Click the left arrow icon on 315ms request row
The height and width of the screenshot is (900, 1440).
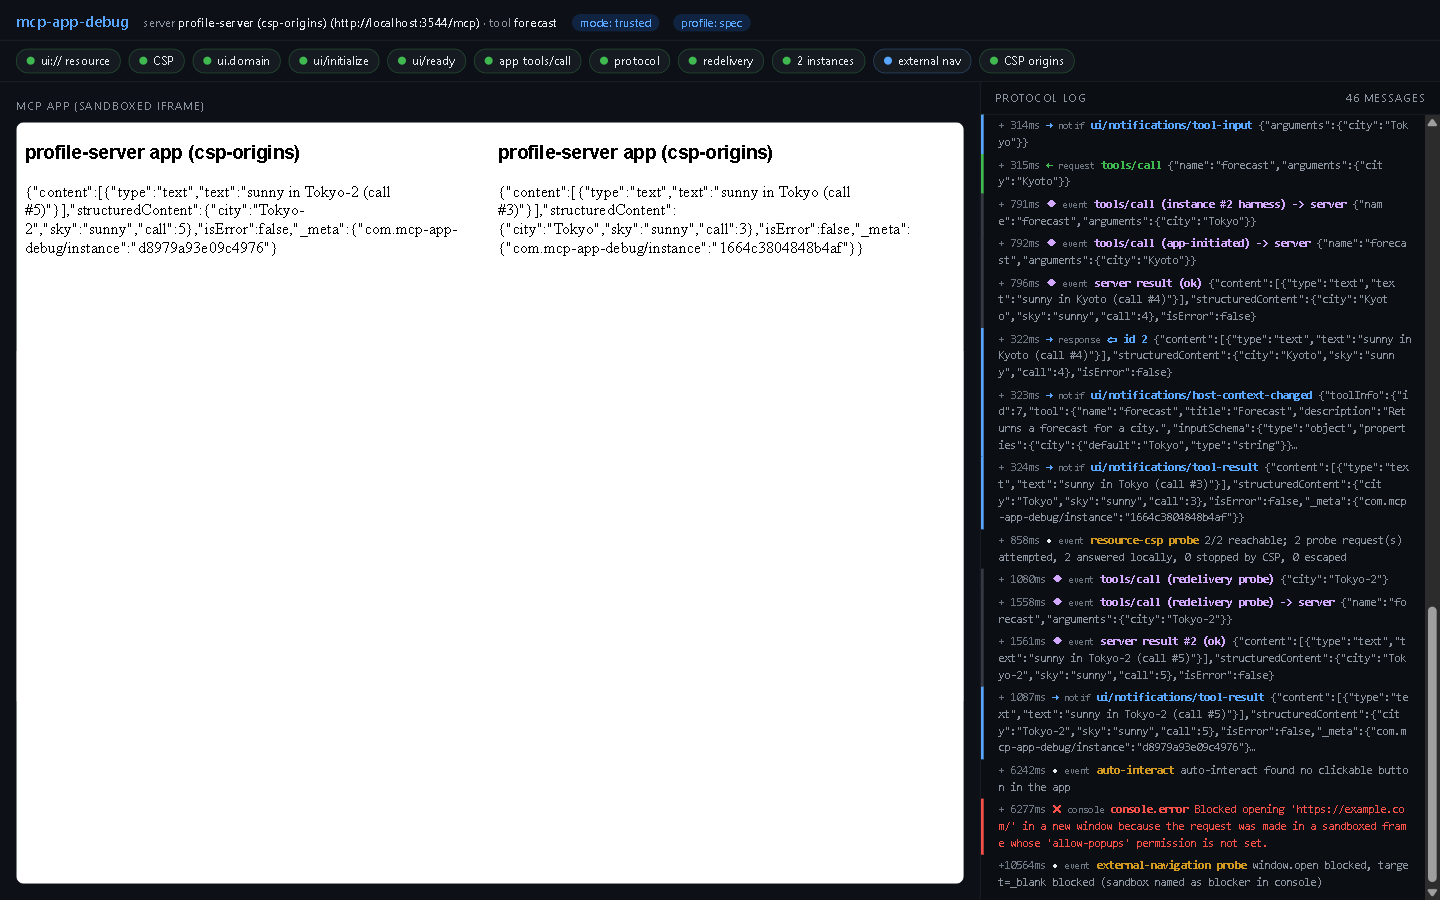(x=1049, y=165)
